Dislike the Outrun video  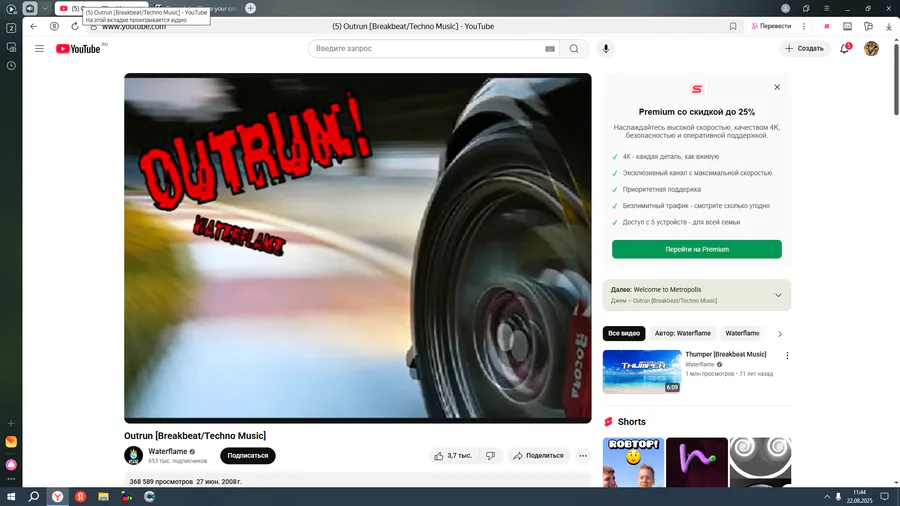490,456
